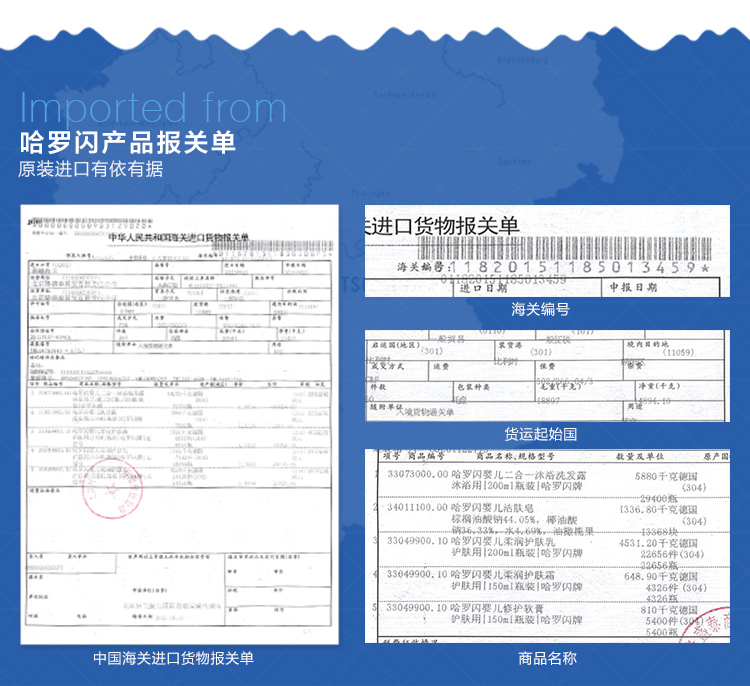Click the 'Imported from' heading text
Image resolution: width=750 pixels, height=686 pixels.
153,108
